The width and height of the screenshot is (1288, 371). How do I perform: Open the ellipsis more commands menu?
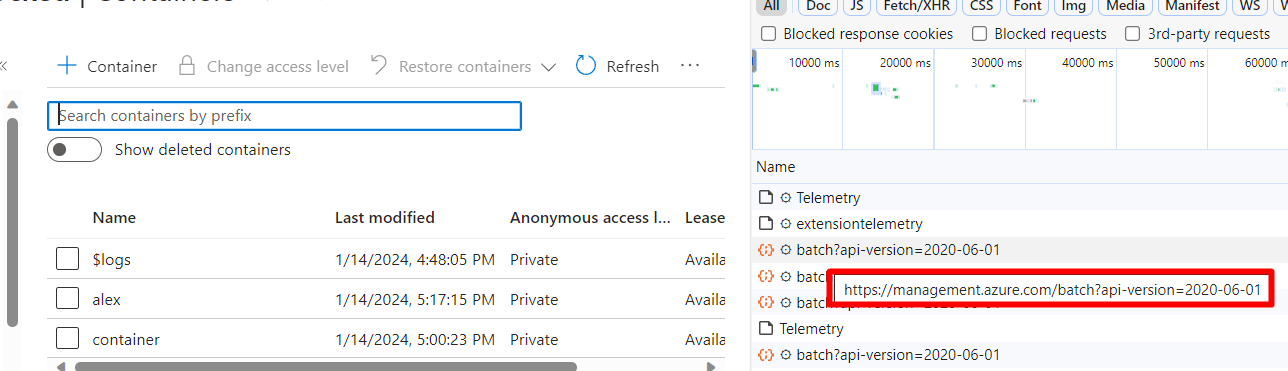689,66
